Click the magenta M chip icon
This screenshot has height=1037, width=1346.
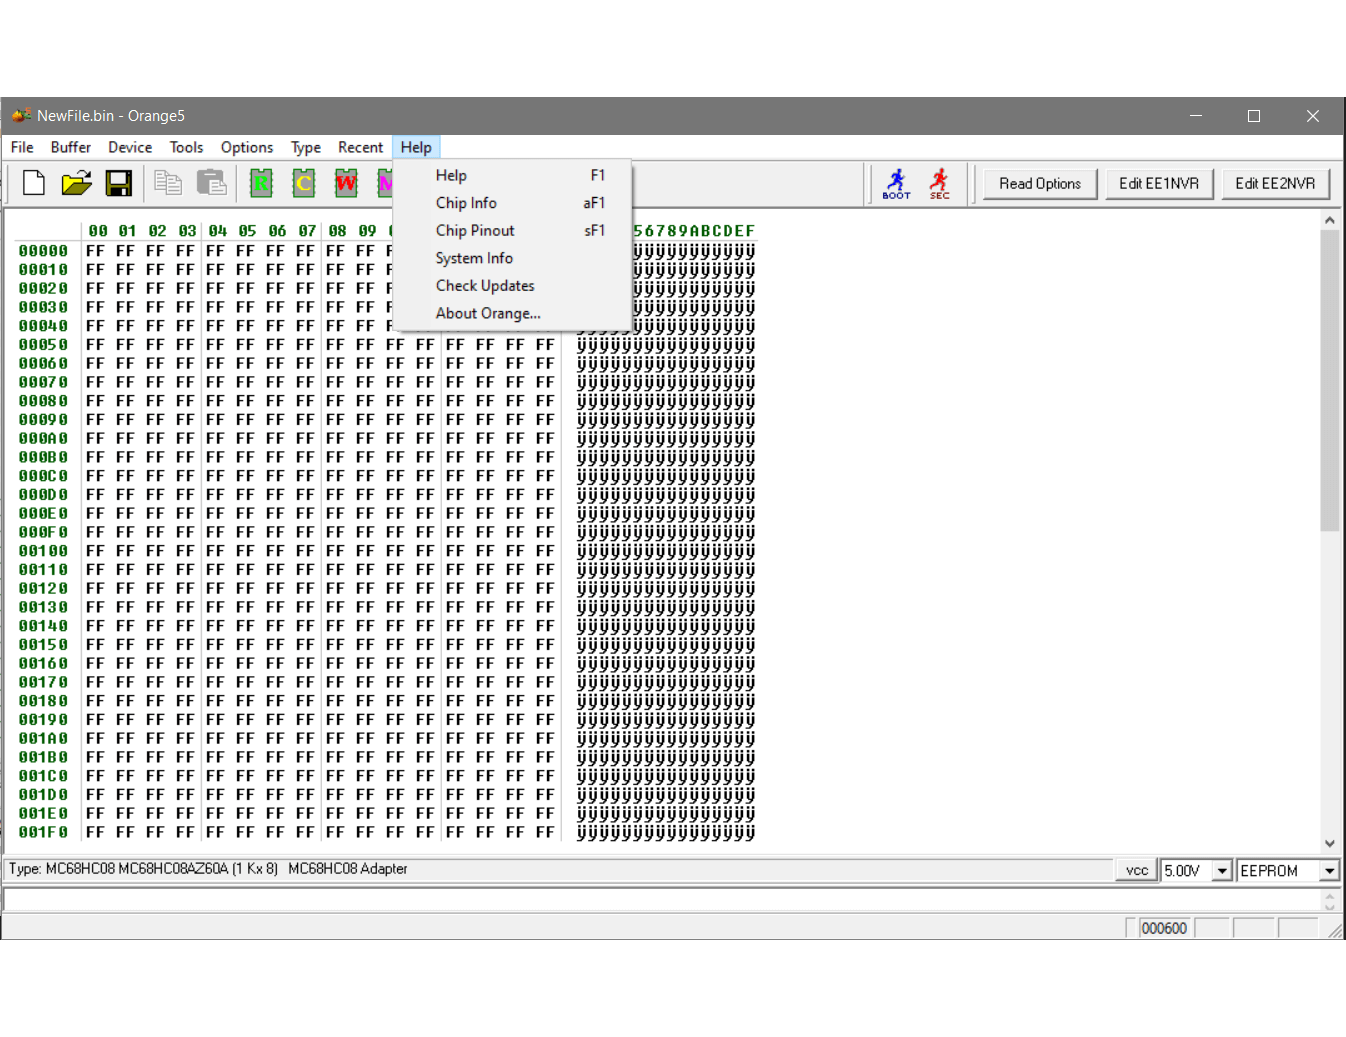click(x=384, y=183)
